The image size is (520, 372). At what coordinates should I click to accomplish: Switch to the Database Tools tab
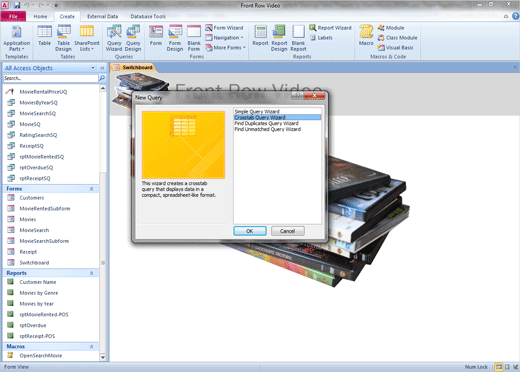click(x=148, y=16)
